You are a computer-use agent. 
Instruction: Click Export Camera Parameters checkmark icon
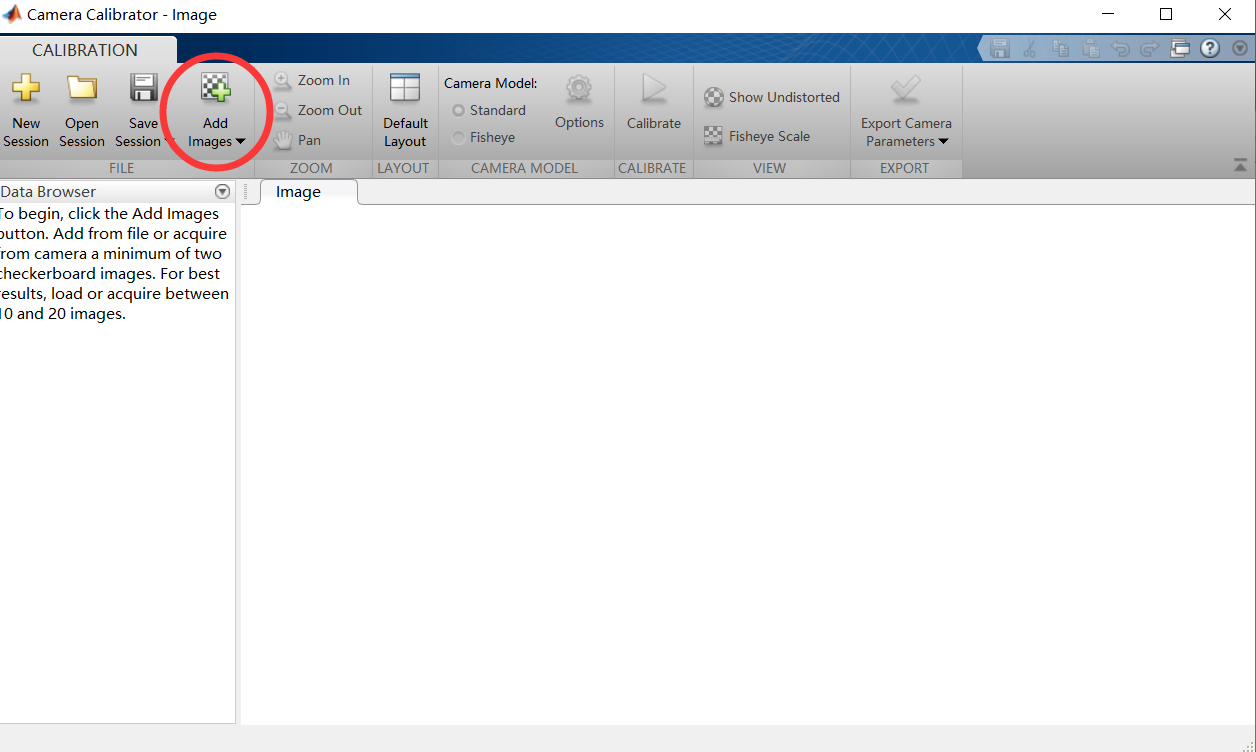coord(906,89)
